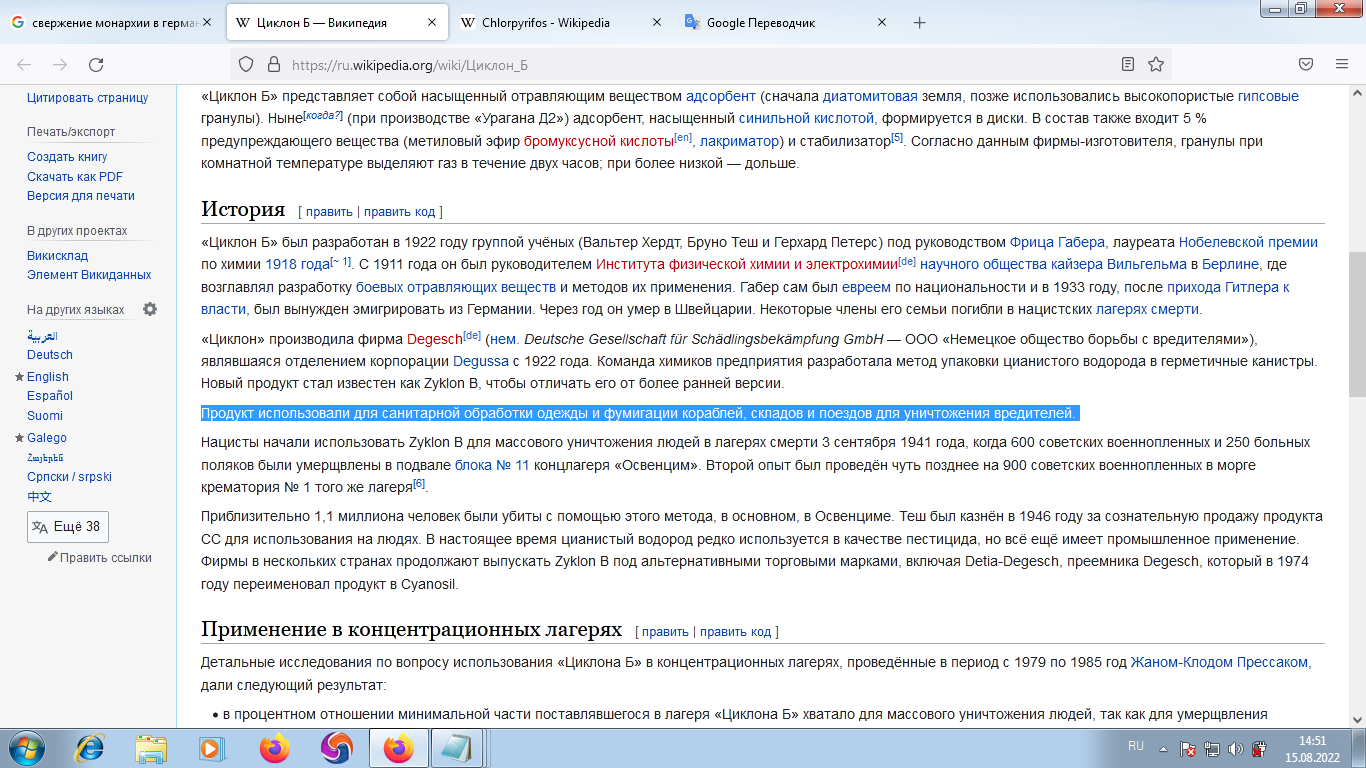Open the "Фрица Габера" article link
Screen dimensions: 1366x768
pyautogui.click(x=1057, y=242)
